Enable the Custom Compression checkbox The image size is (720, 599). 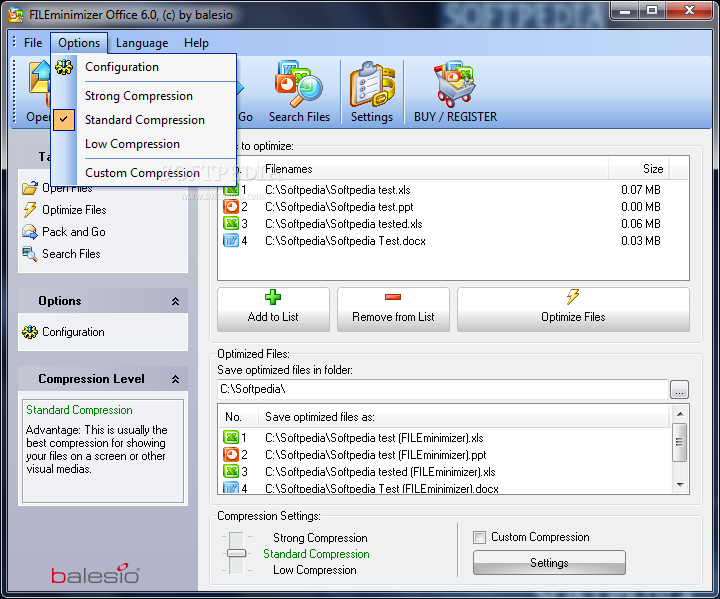479,537
